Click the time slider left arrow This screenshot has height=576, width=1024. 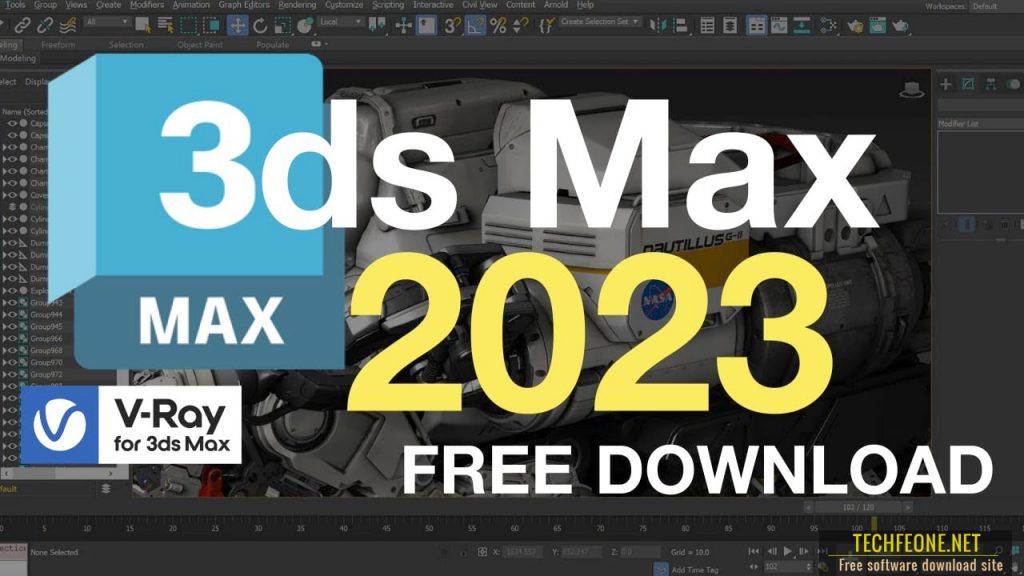tap(808, 507)
